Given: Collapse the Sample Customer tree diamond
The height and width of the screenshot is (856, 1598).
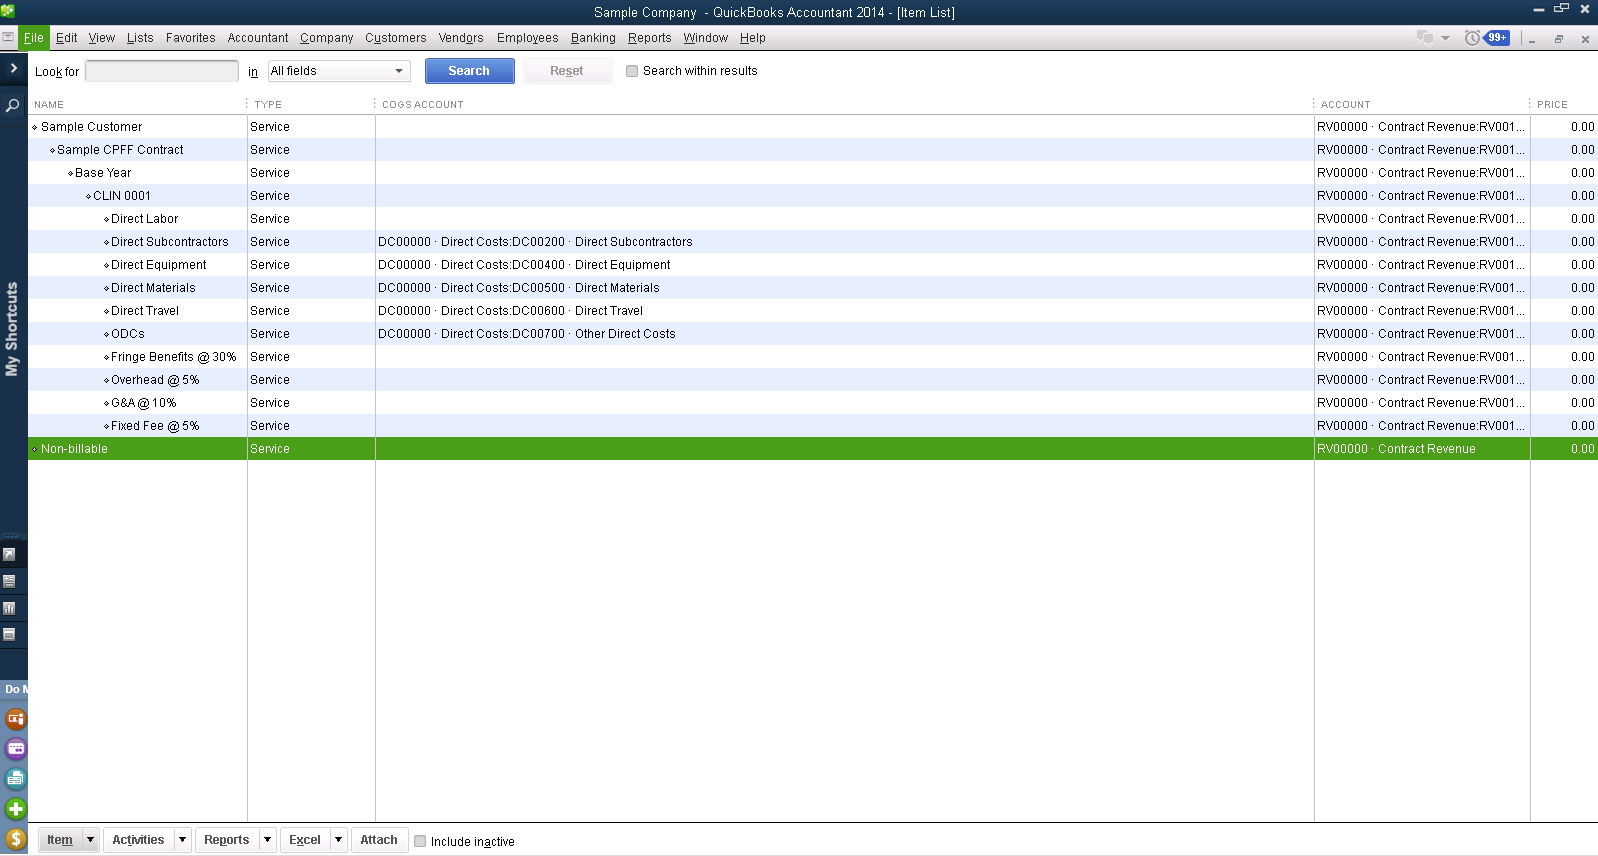Looking at the screenshot, I should point(35,127).
